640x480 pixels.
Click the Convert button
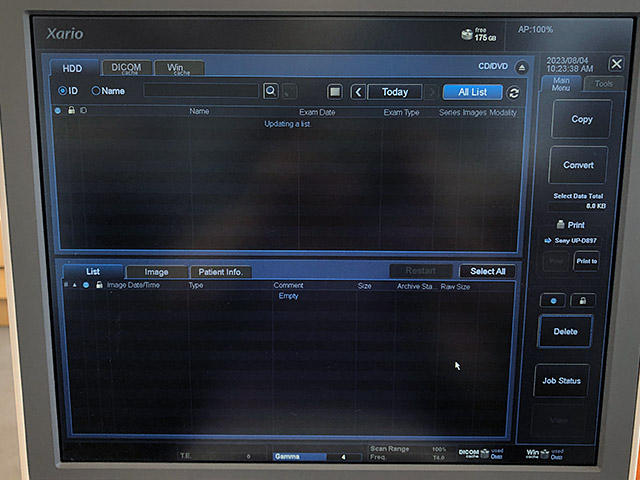578,165
